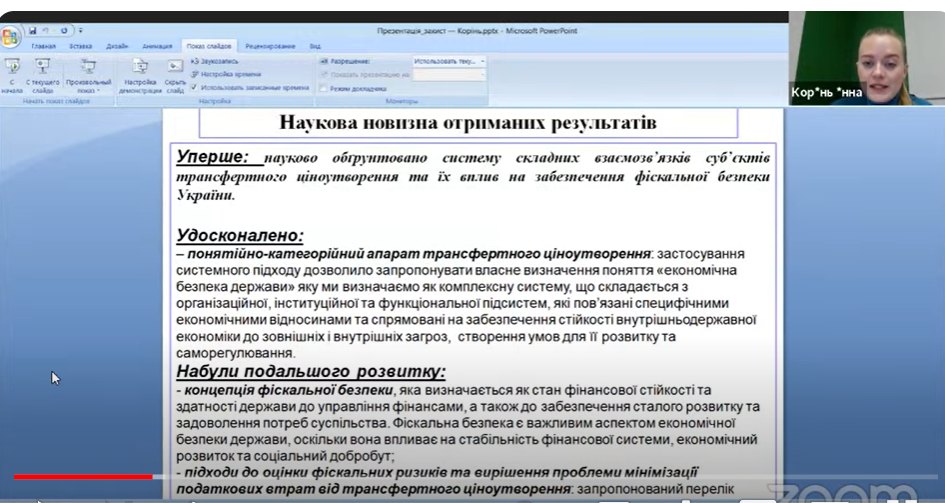945x503 pixels.
Task: Seek on the red video progress bar
Action: [83, 477]
